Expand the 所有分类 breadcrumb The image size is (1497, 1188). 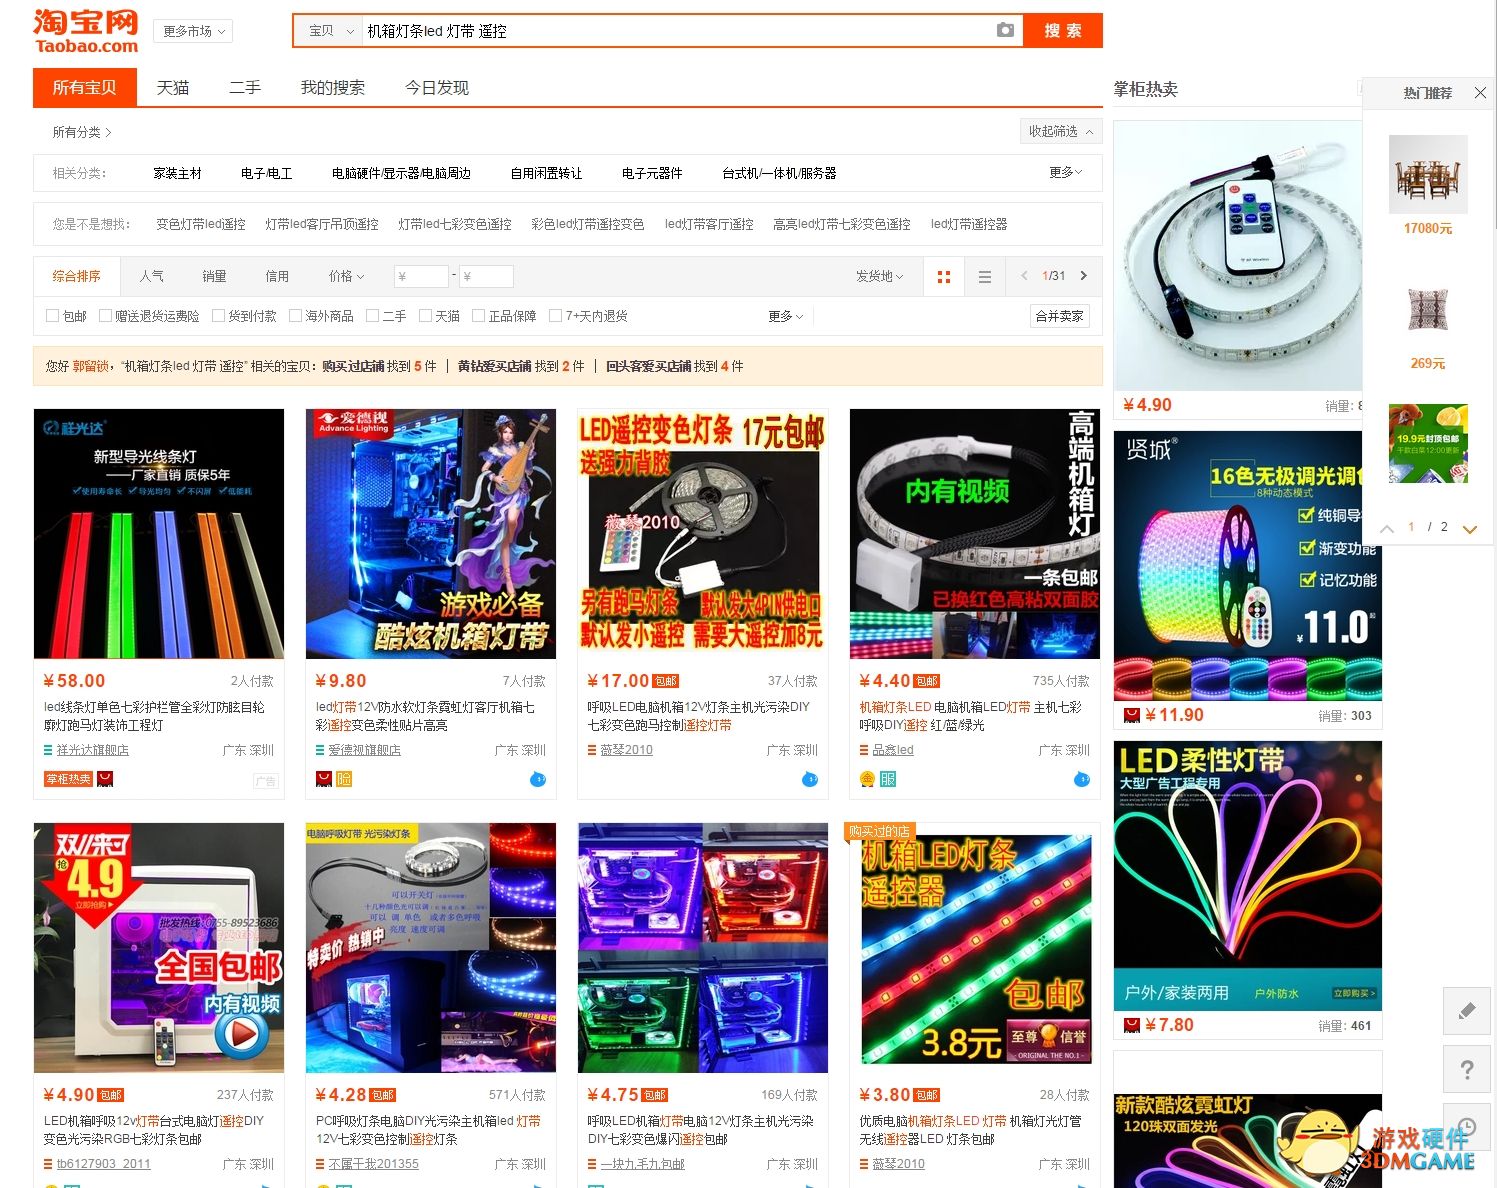pyautogui.click(x=82, y=132)
